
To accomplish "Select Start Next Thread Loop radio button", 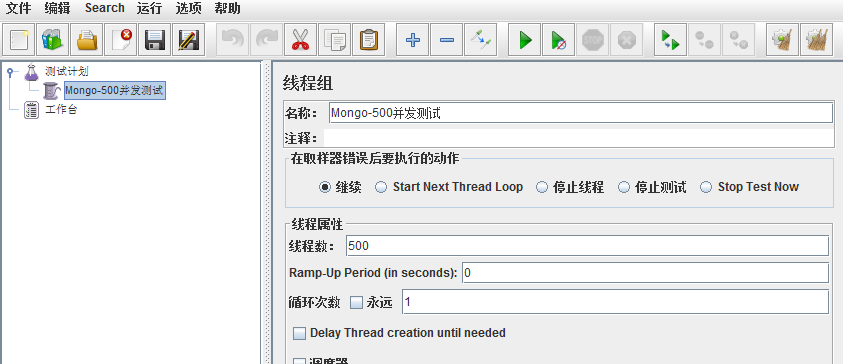I will 381,187.
